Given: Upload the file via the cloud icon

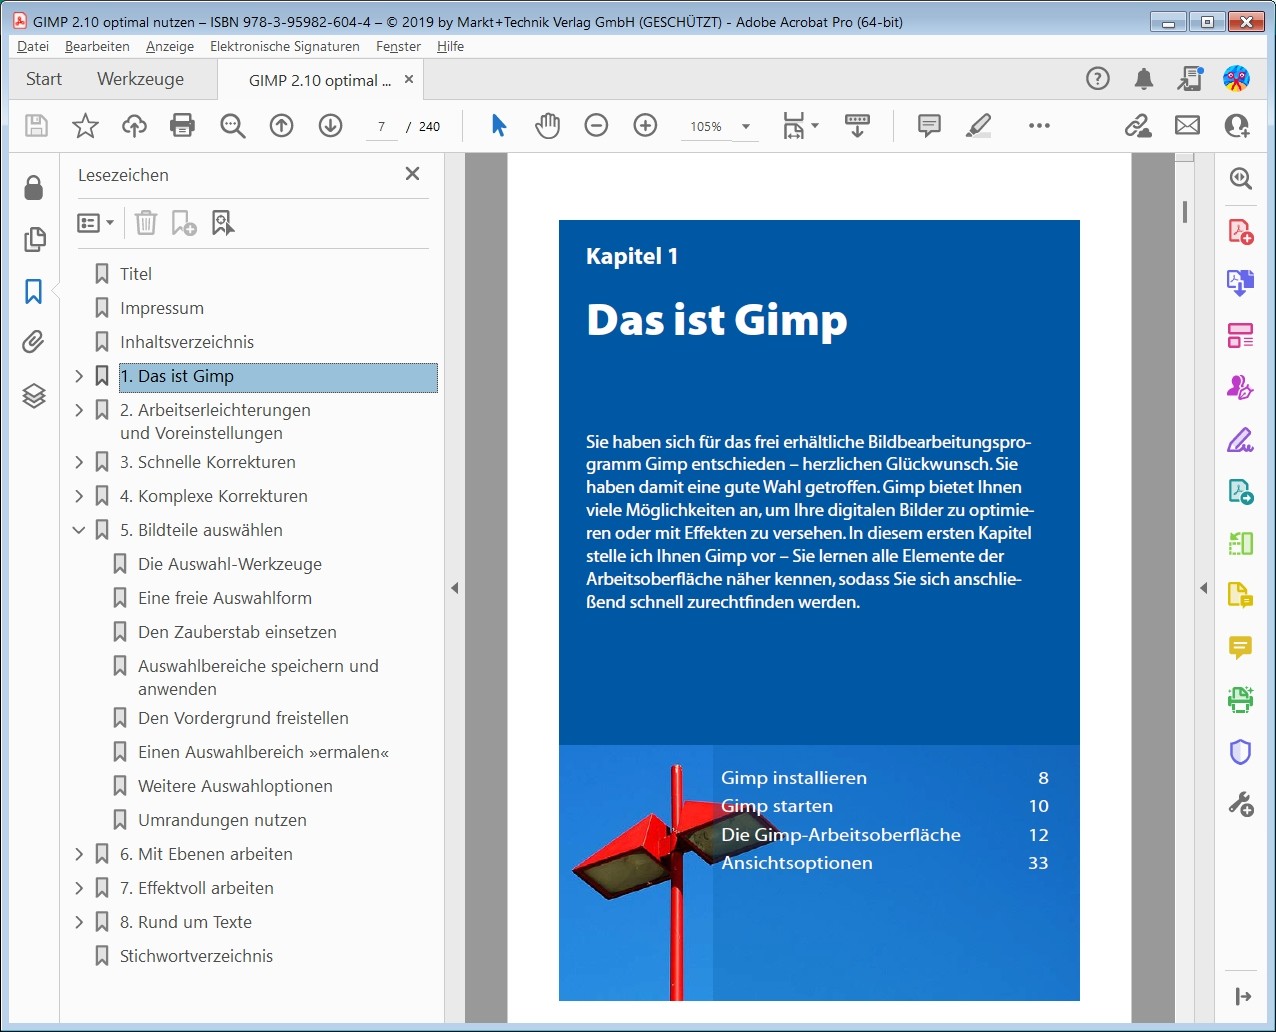Looking at the screenshot, I should click(x=134, y=126).
